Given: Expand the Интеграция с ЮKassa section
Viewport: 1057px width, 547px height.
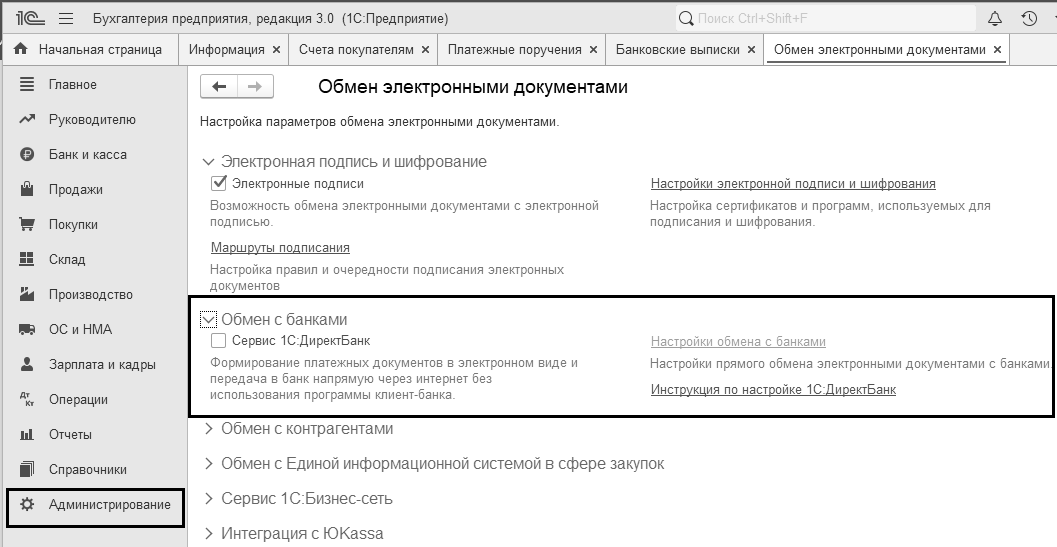Looking at the screenshot, I should (209, 533).
